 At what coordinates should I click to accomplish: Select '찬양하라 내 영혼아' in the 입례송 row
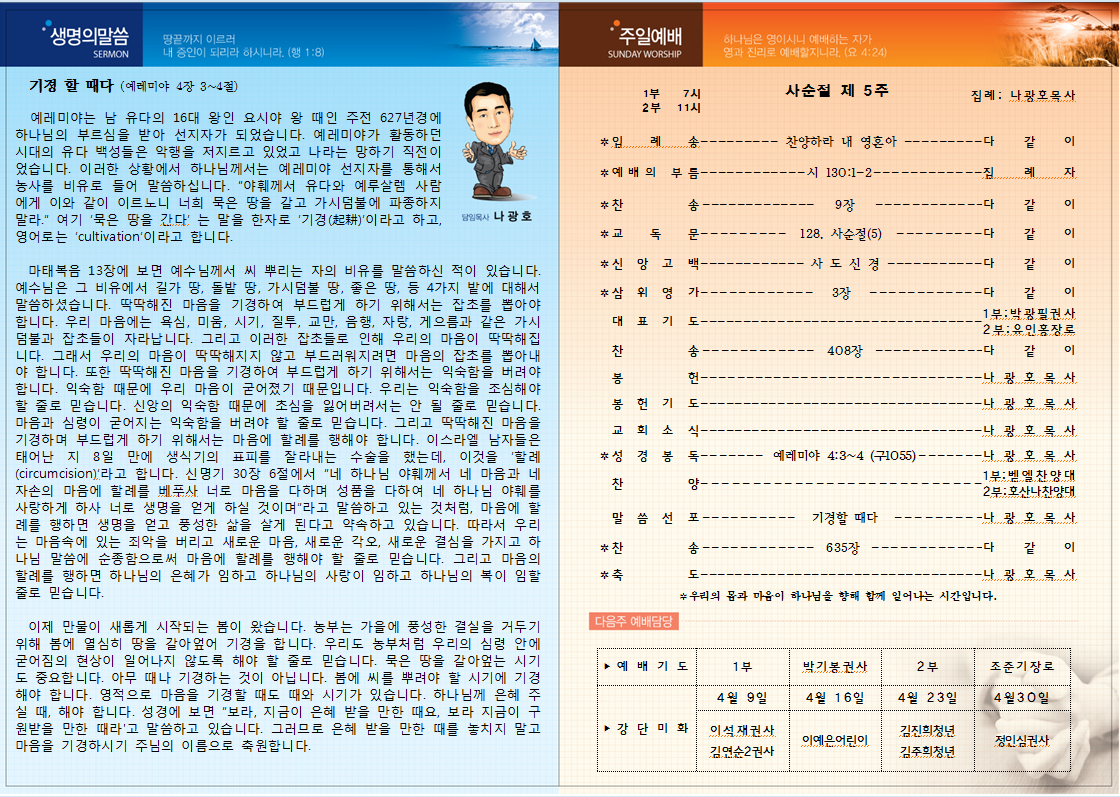(841, 142)
